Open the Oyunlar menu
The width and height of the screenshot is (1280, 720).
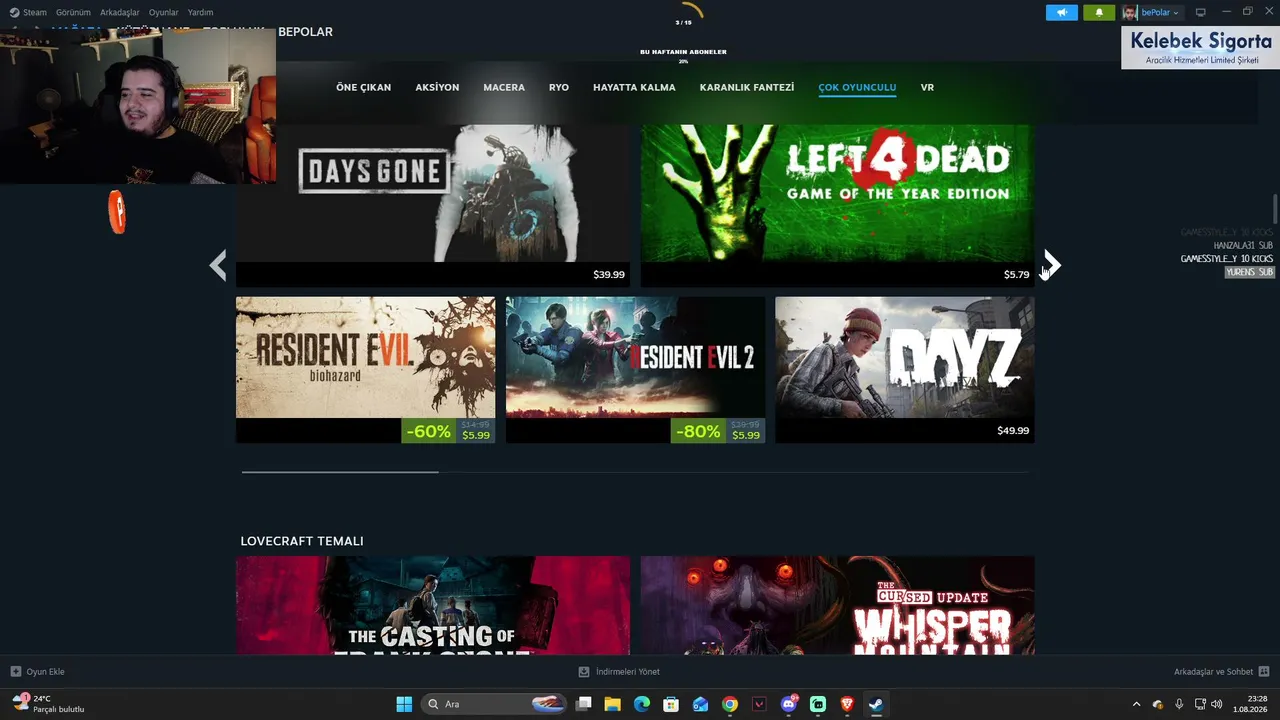point(164,12)
